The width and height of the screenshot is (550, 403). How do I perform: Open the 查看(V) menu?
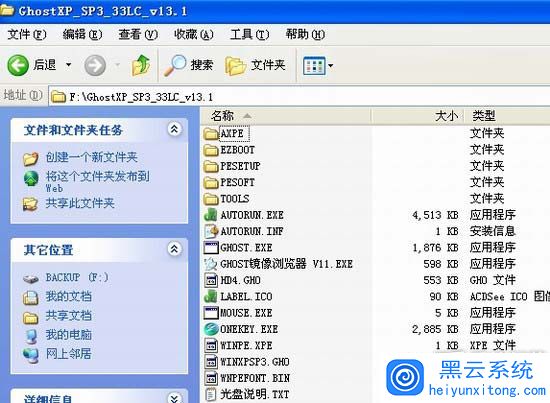[x=138, y=34]
